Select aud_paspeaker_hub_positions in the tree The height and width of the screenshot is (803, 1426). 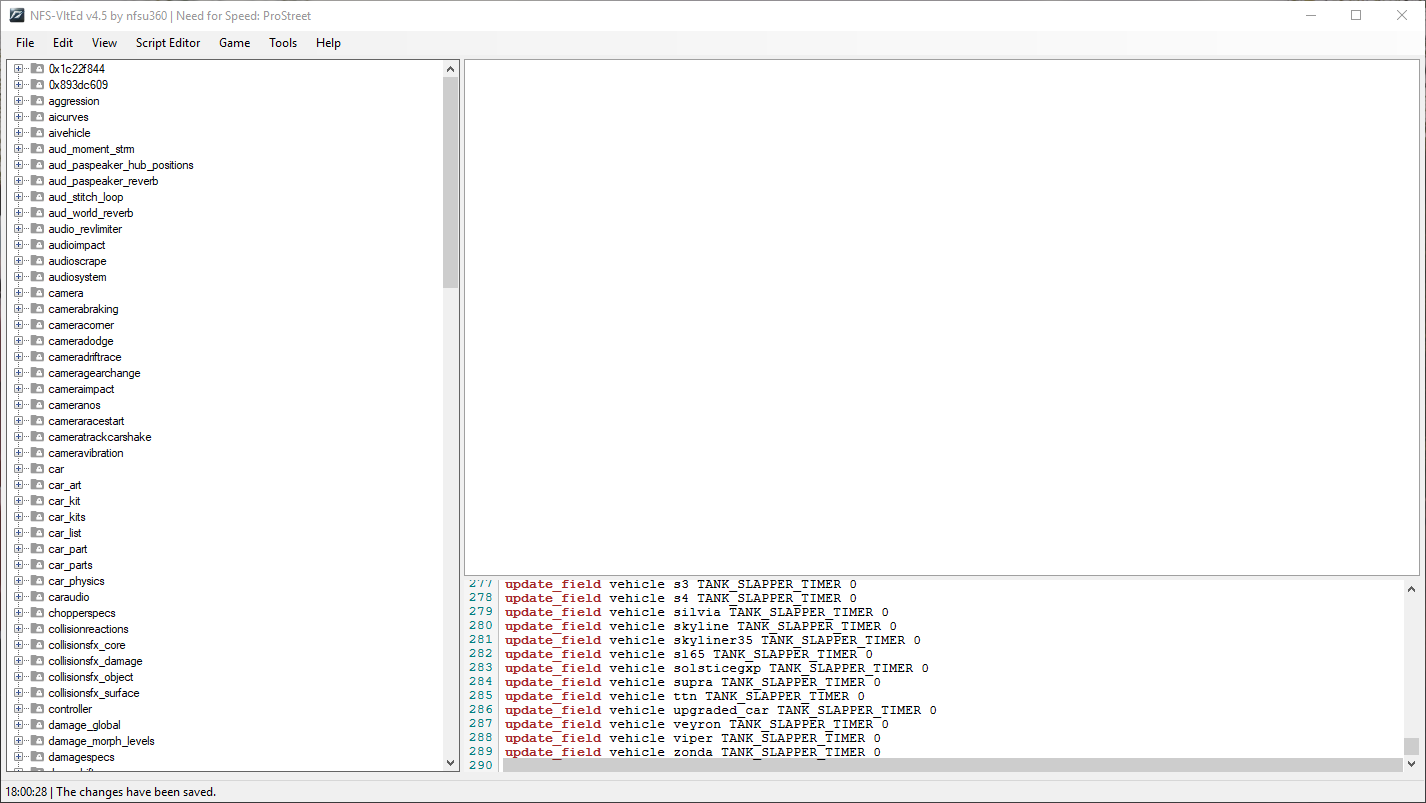121,165
